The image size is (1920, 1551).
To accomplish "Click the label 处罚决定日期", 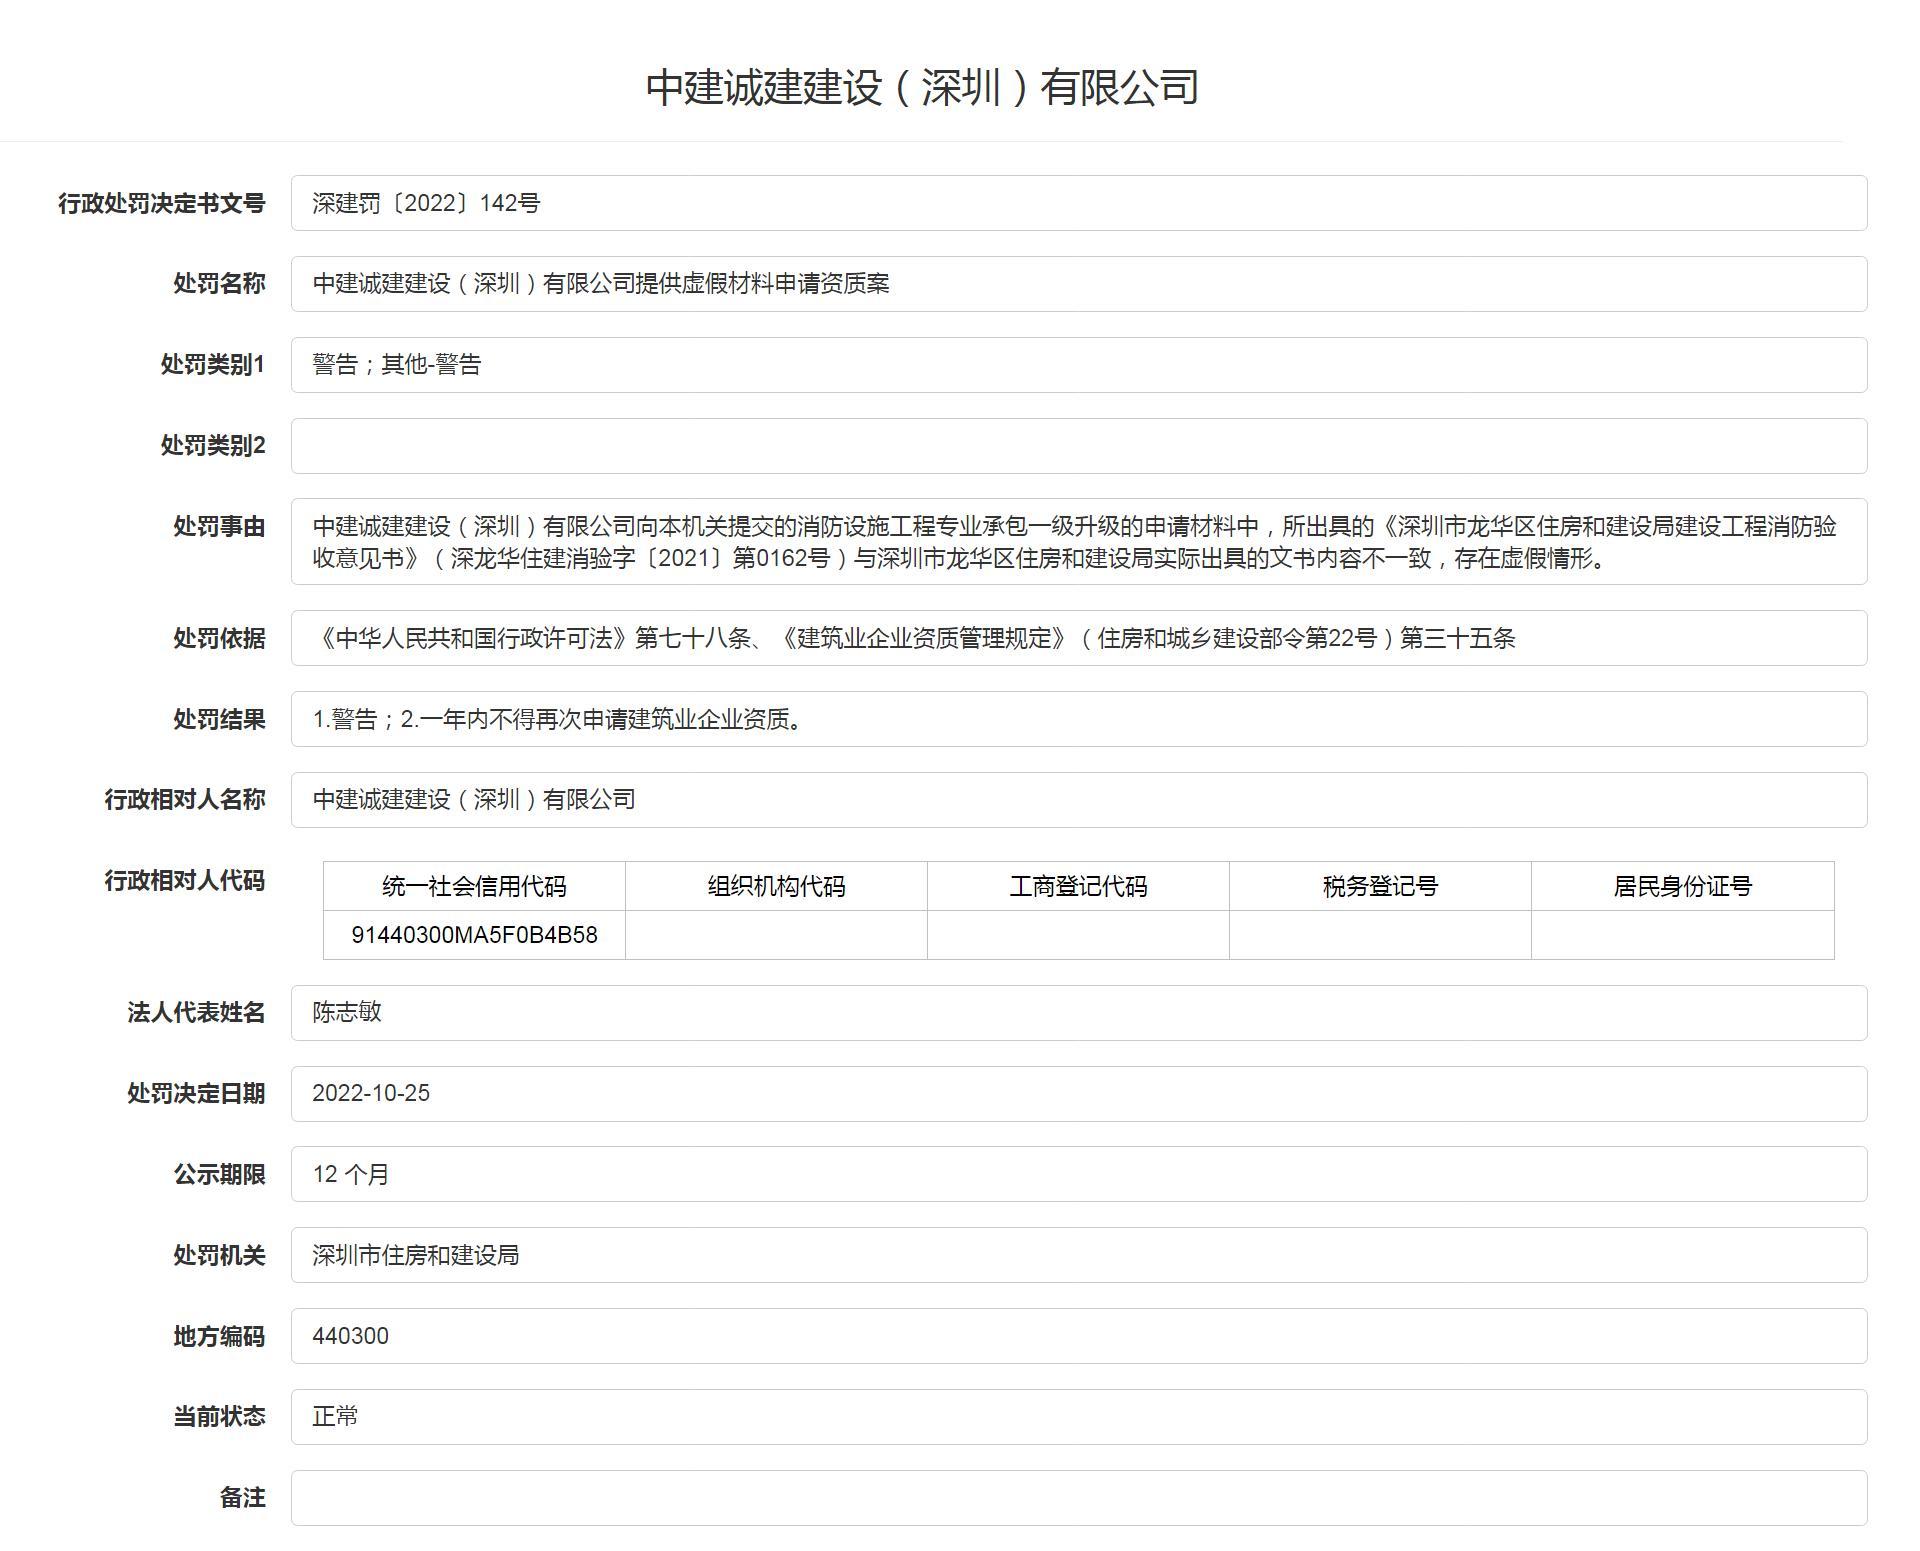I will click(196, 1094).
